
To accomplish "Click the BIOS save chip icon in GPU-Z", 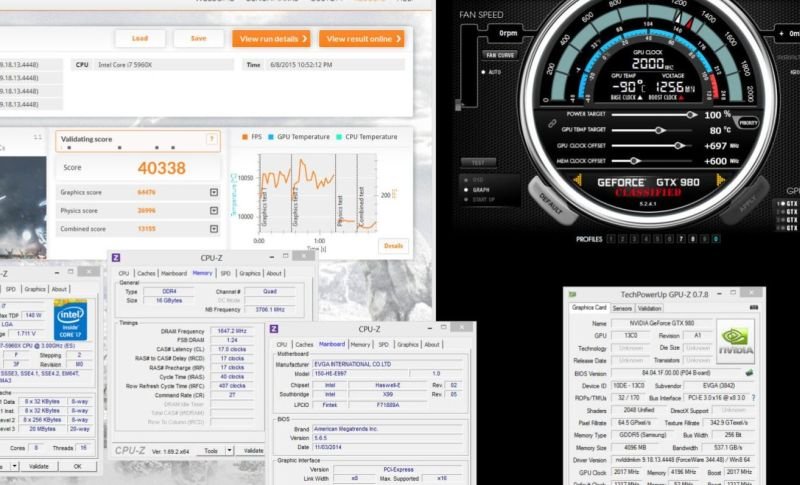I will [x=749, y=373].
